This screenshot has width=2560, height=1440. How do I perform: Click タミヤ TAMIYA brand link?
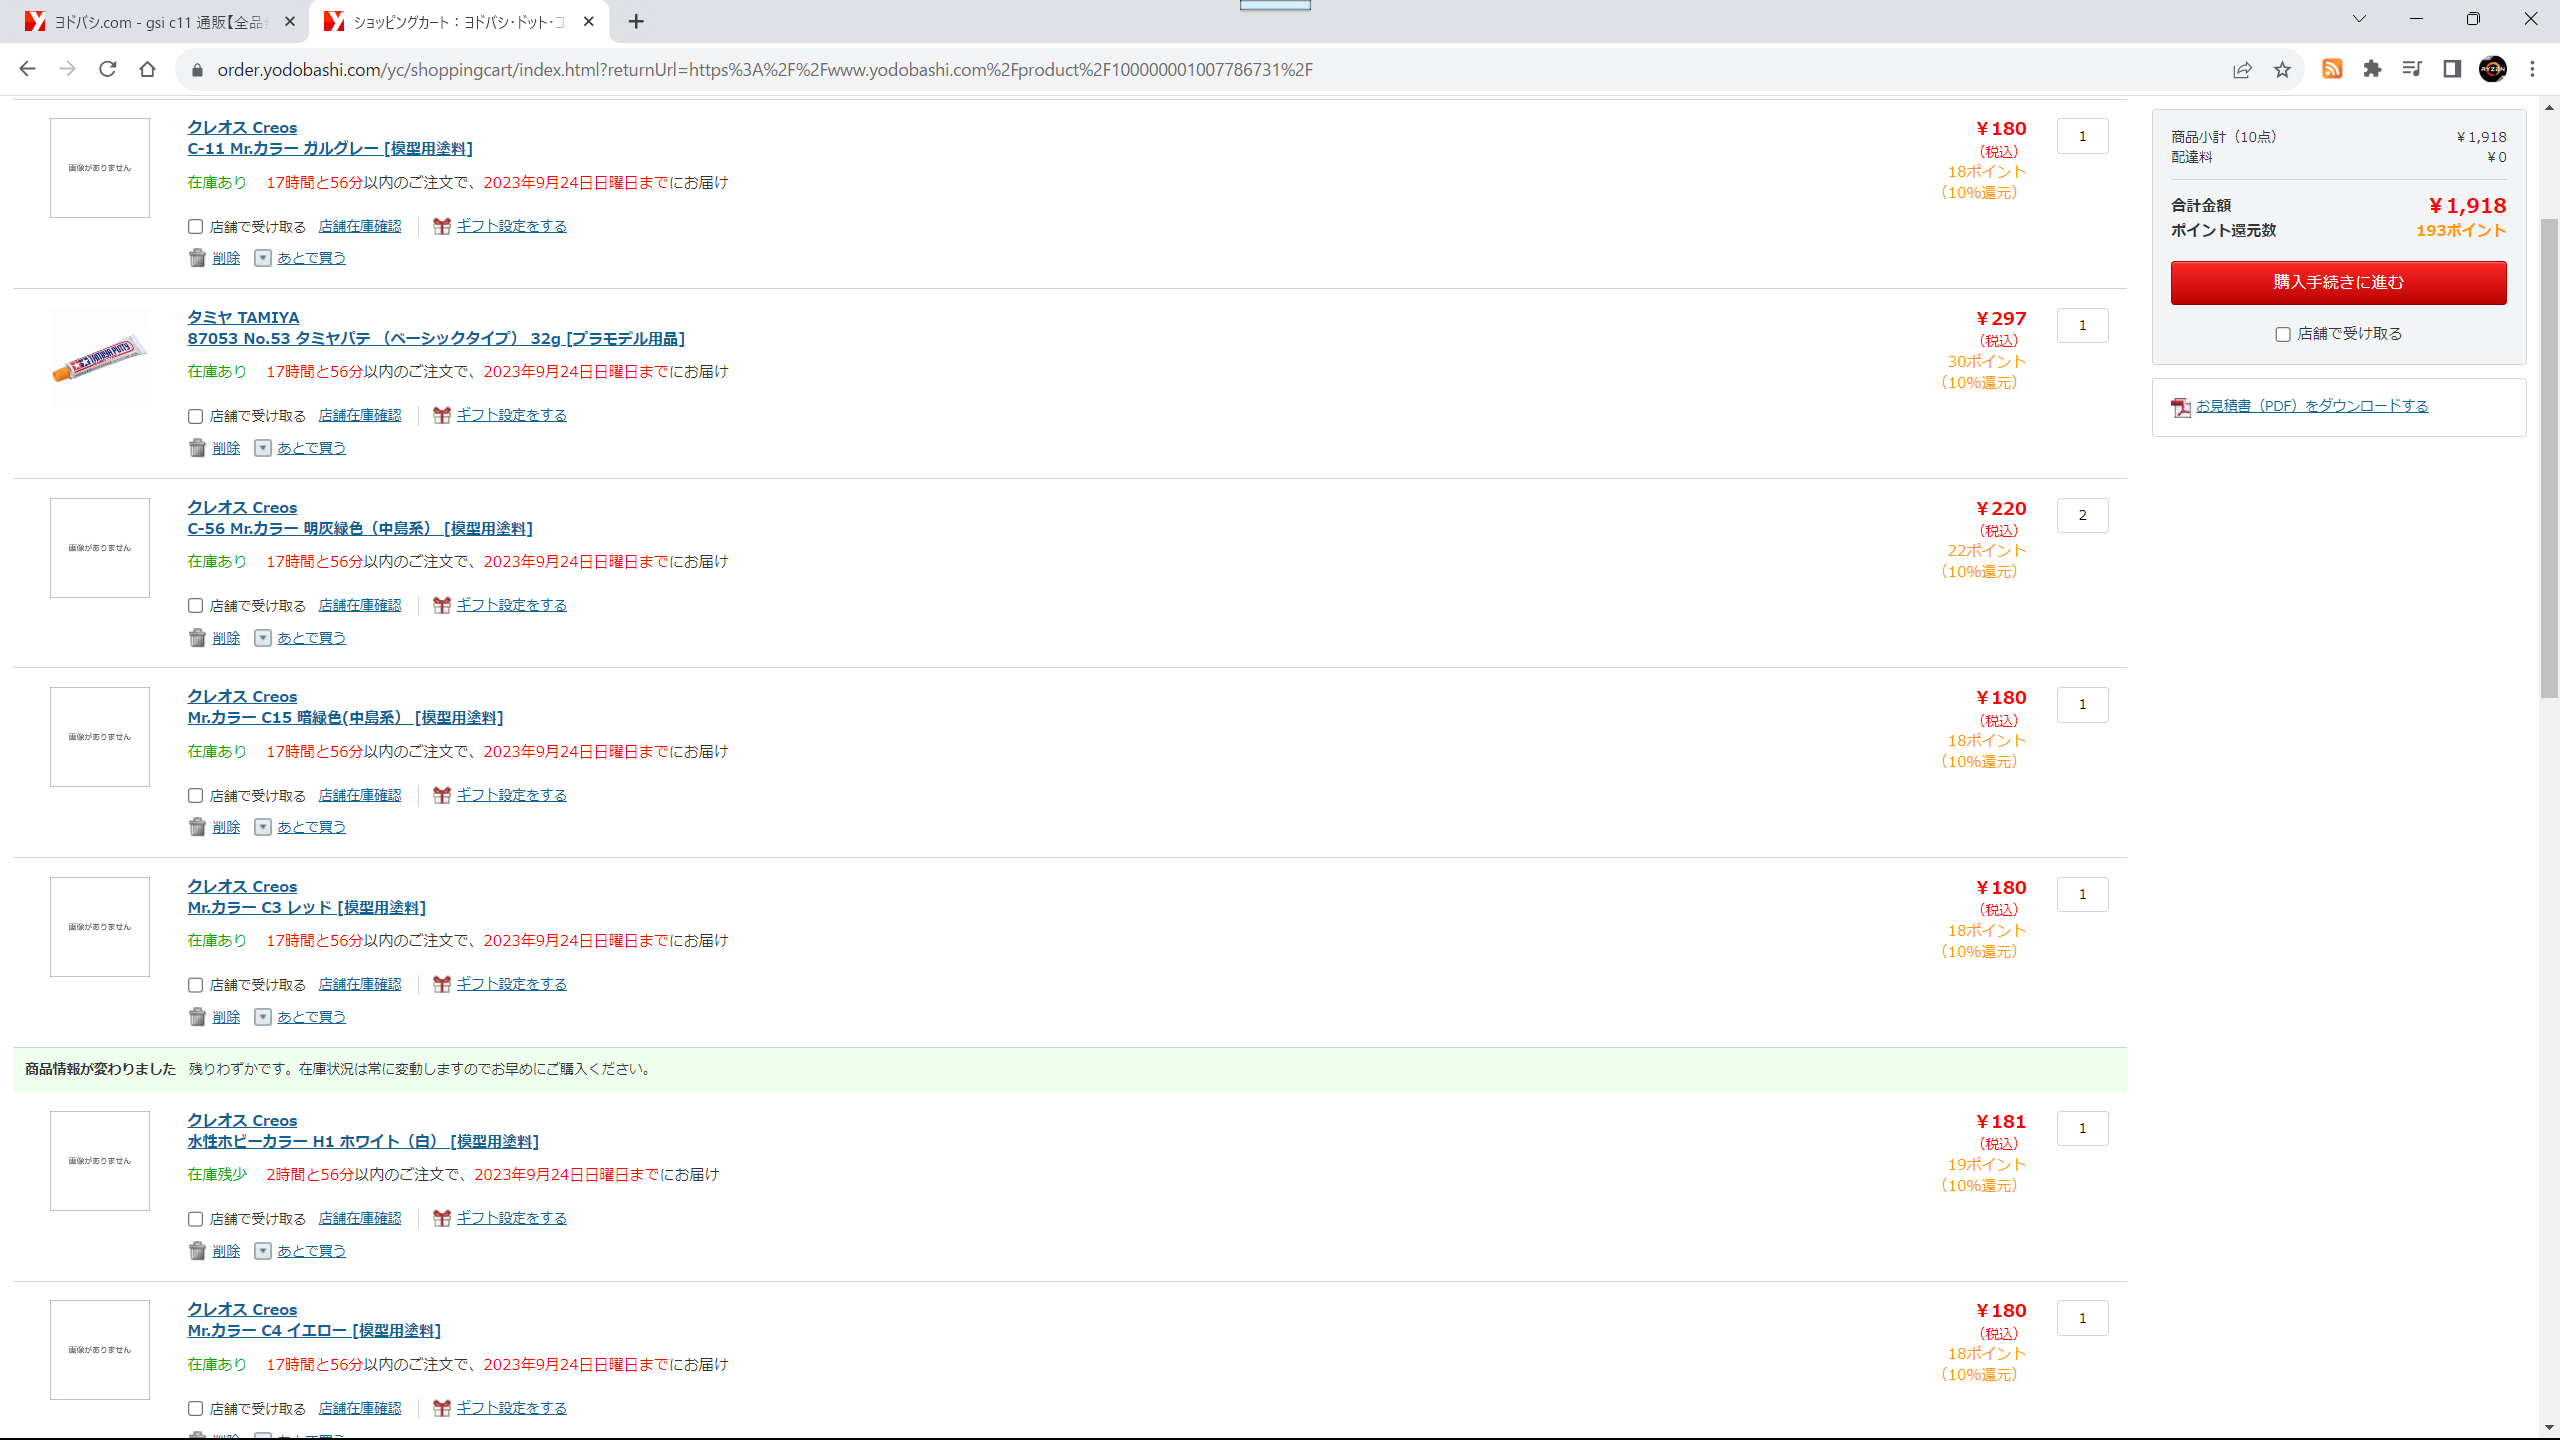coord(243,317)
